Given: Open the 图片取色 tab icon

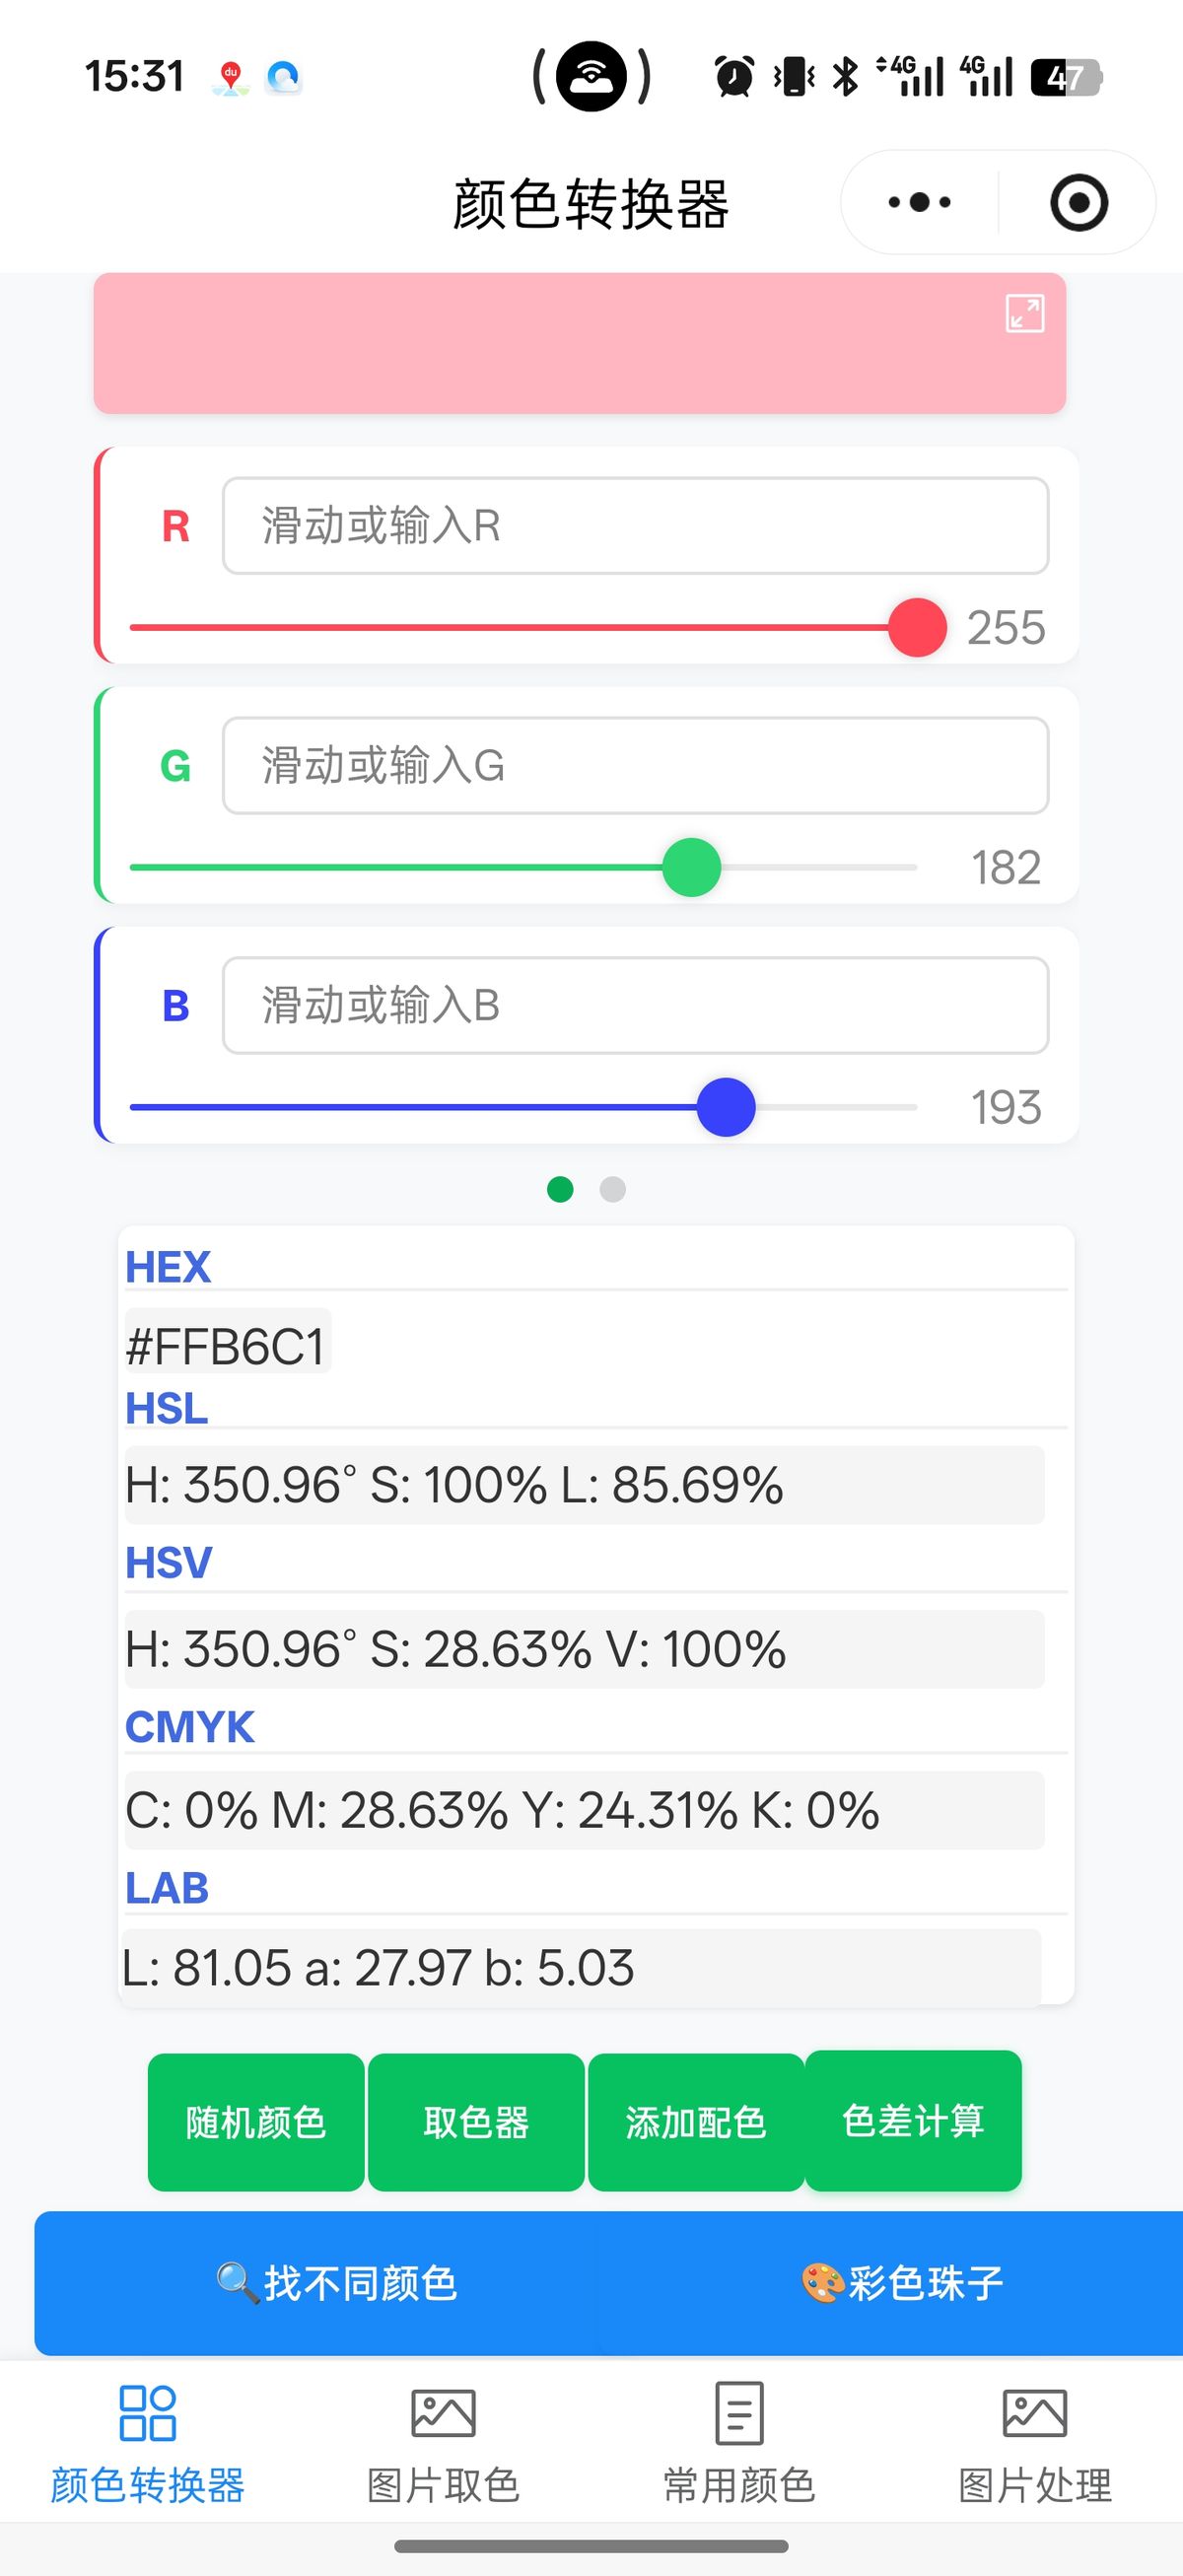Looking at the screenshot, I should (x=443, y=2413).
